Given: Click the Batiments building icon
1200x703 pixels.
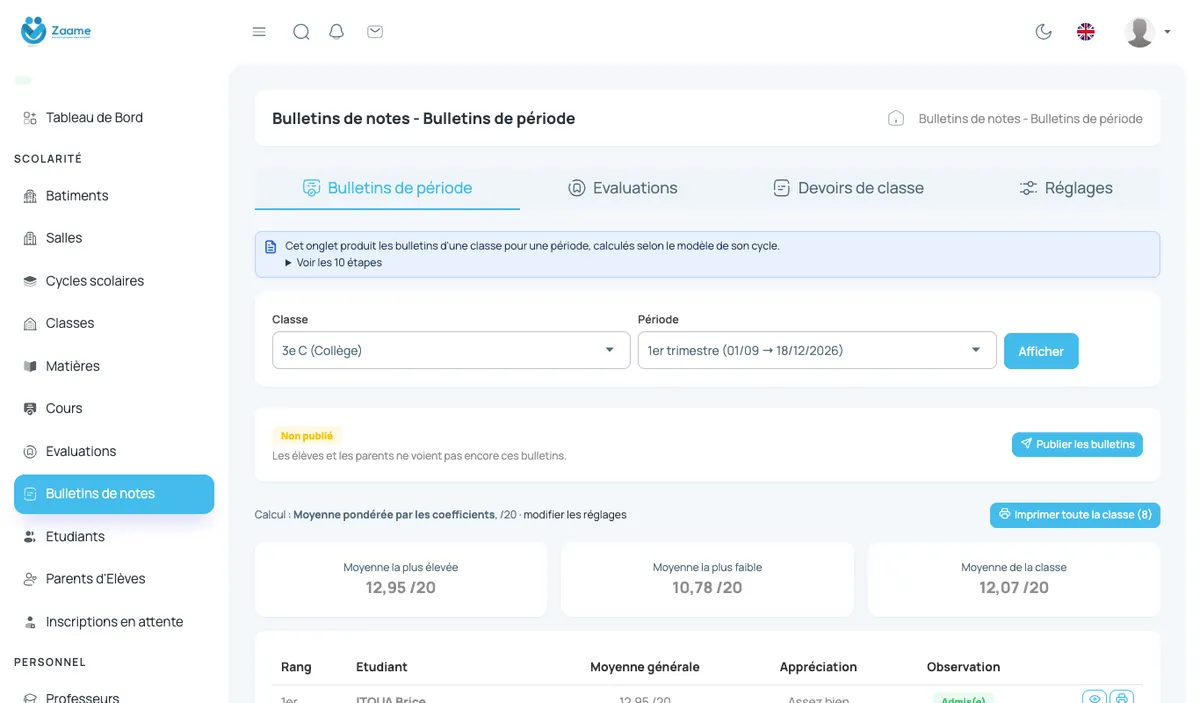Looking at the screenshot, I should click(x=30, y=196).
